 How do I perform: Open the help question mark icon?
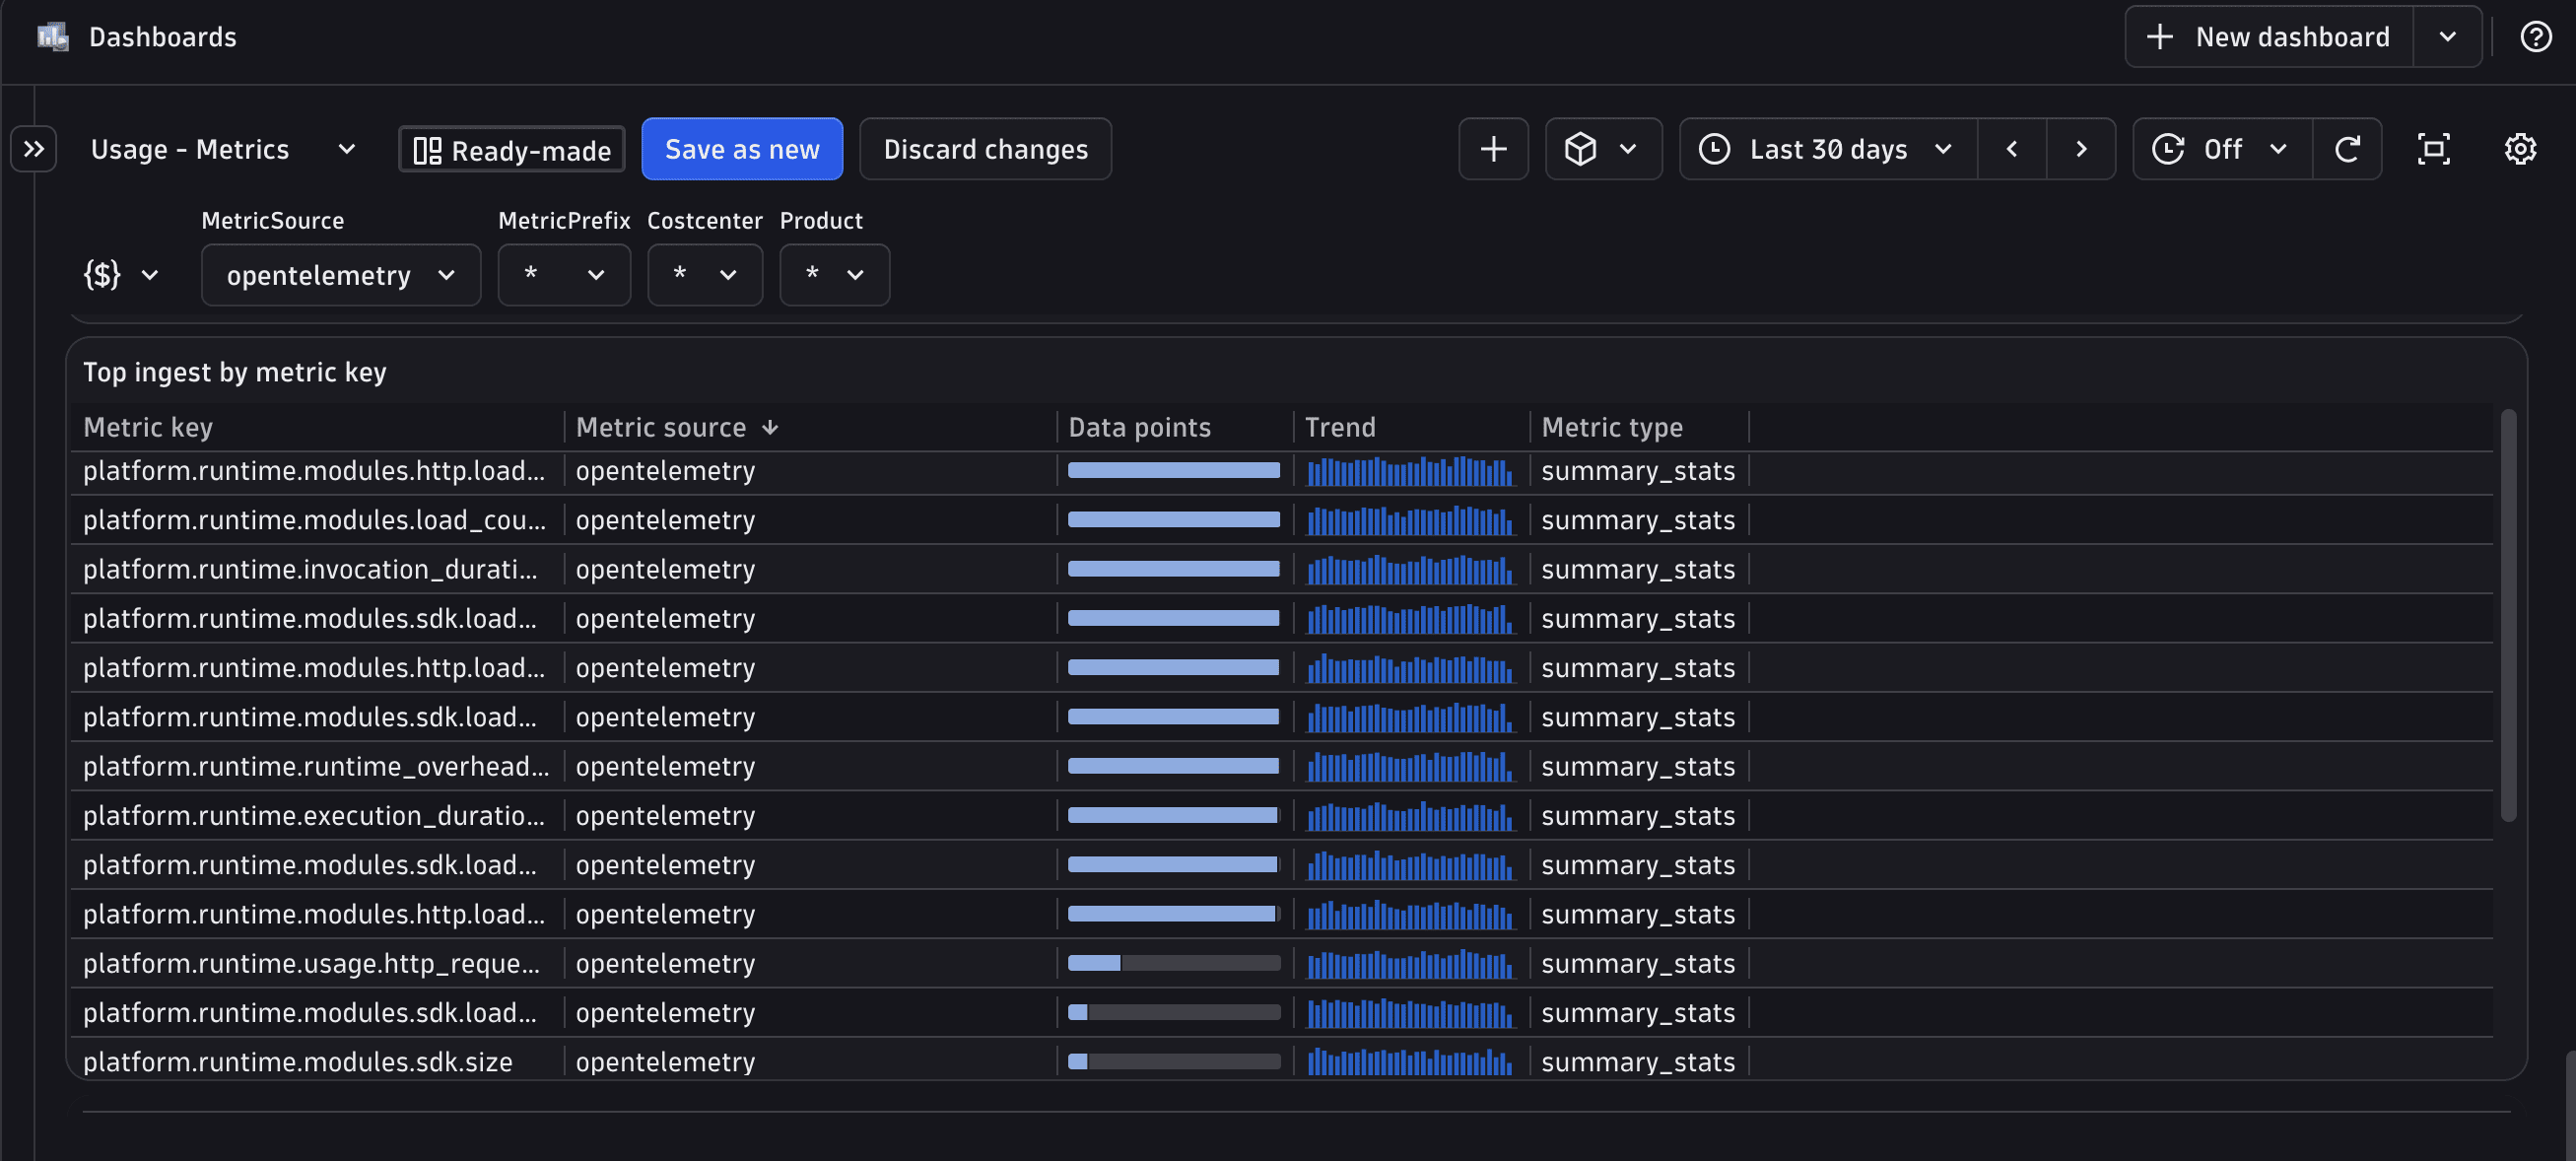pos(2535,37)
